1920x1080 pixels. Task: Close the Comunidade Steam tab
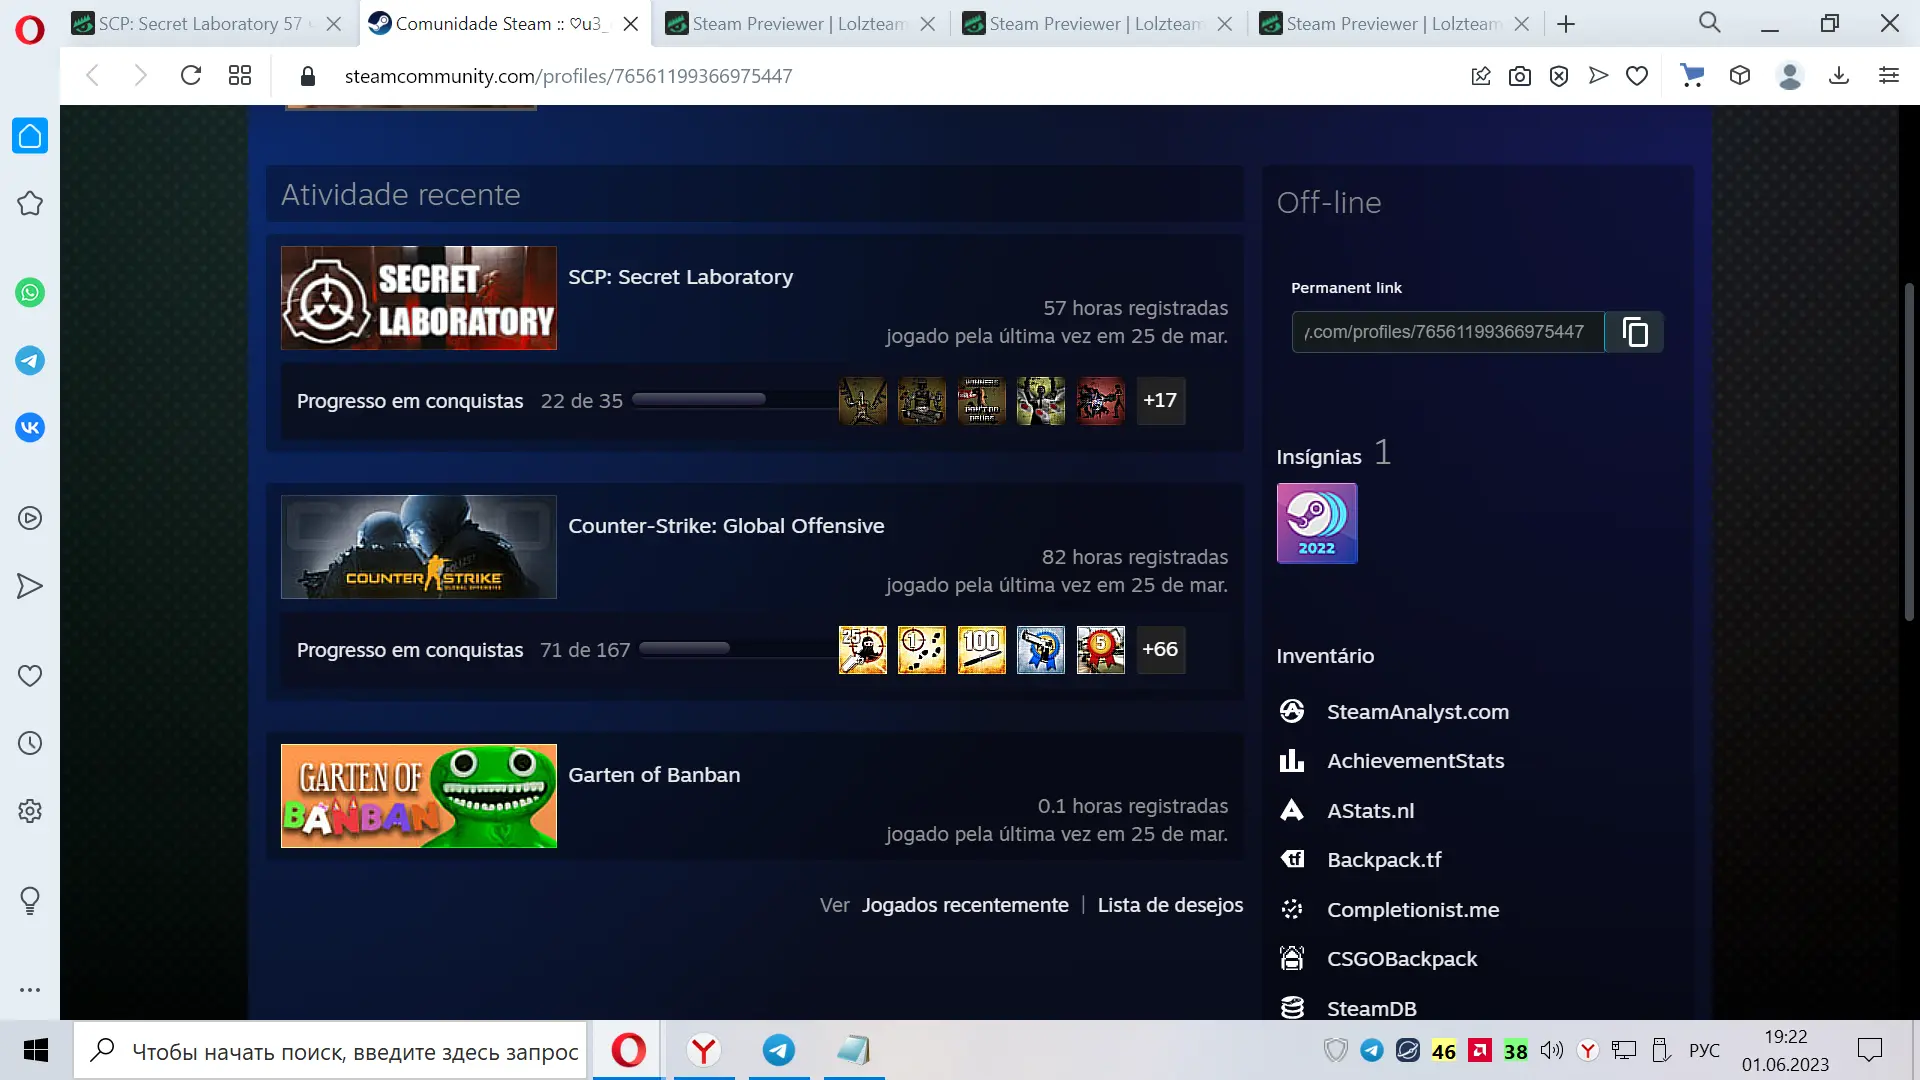pos(631,24)
